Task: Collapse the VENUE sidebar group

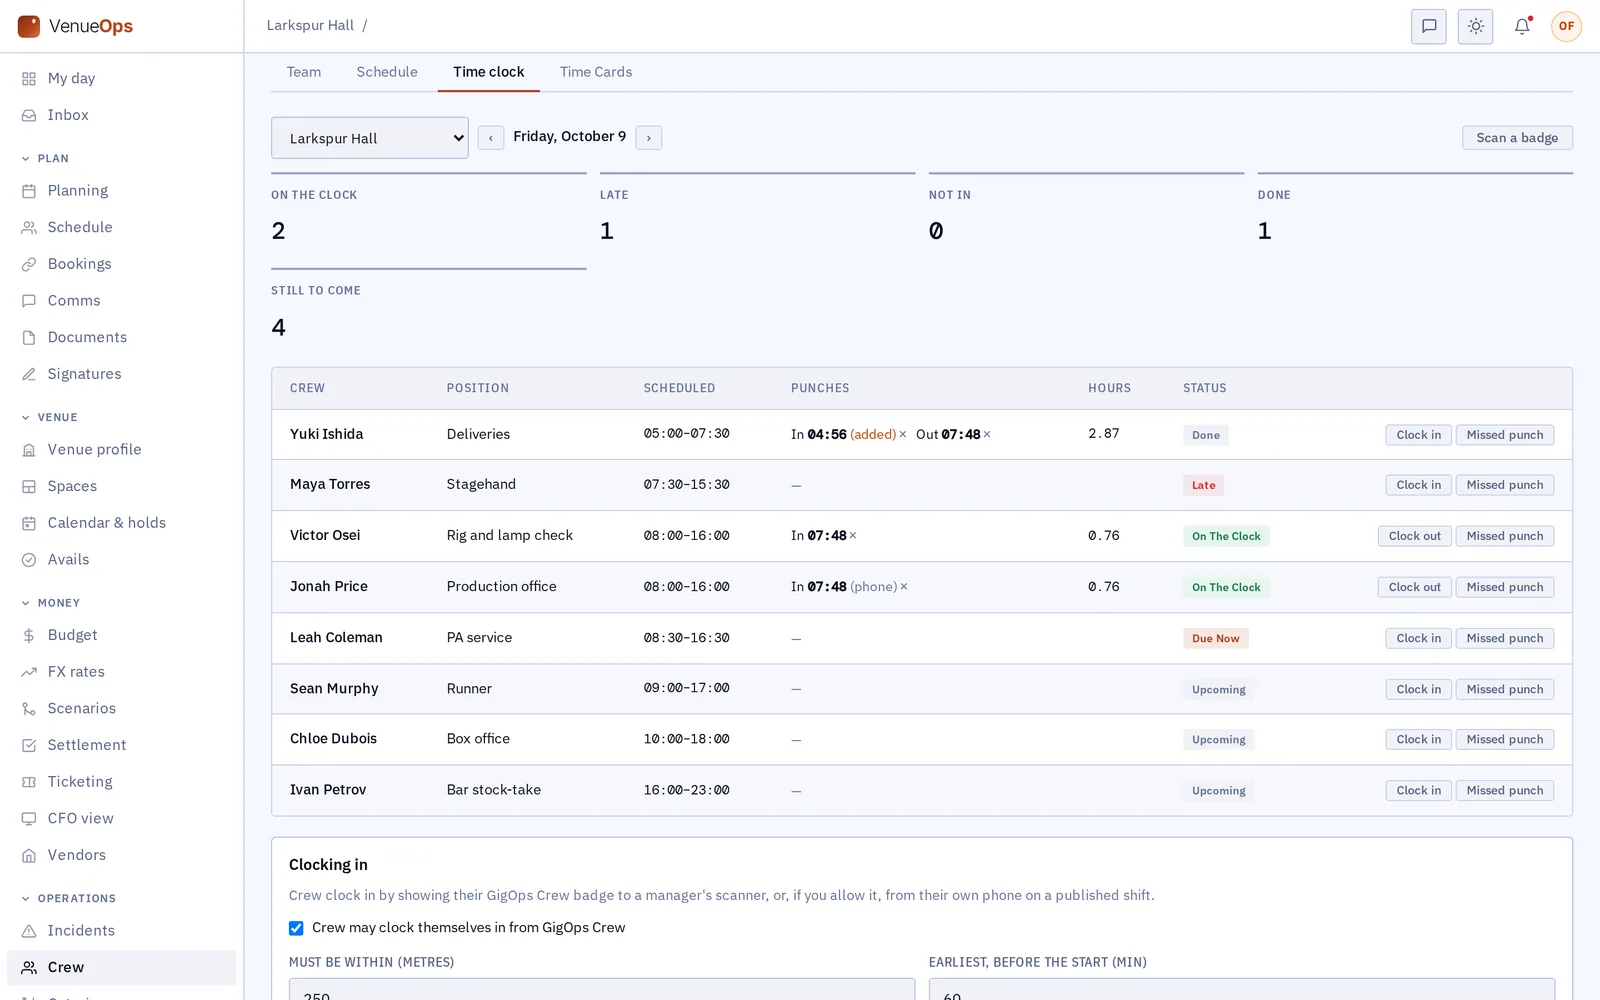Action: [x=50, y=417]
